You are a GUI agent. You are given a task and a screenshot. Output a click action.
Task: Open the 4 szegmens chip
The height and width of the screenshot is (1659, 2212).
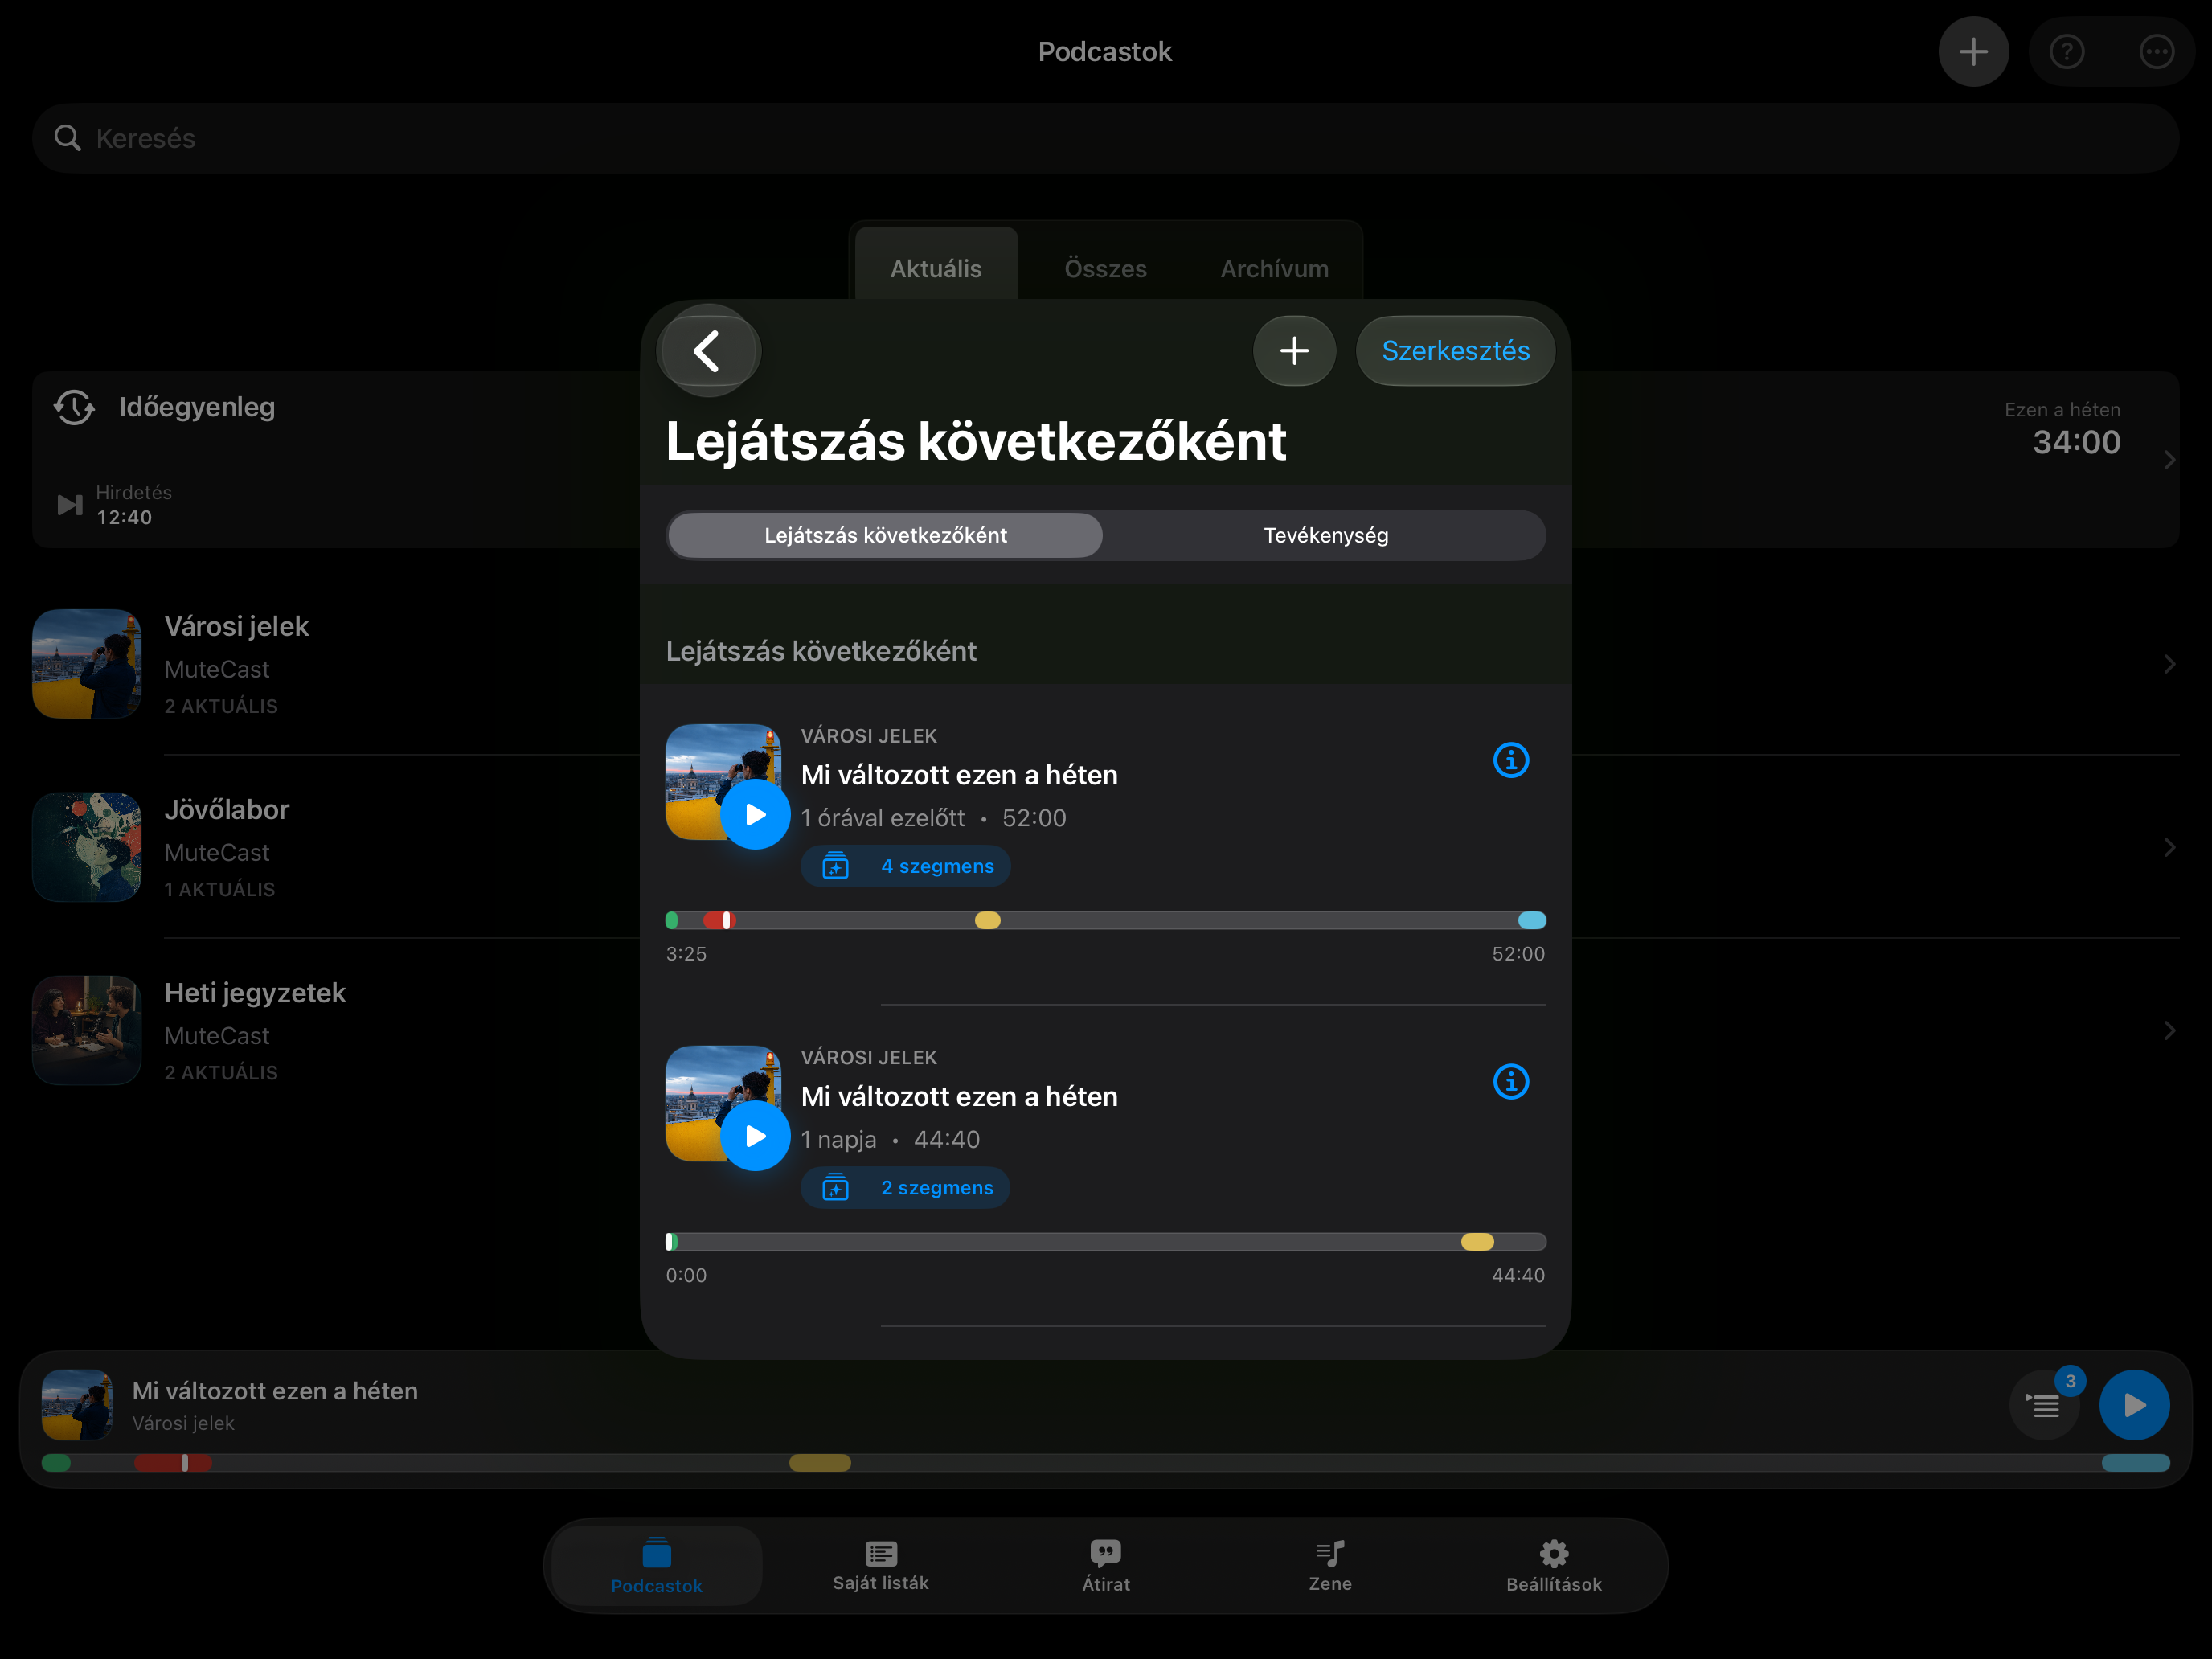tap(906, 866)
